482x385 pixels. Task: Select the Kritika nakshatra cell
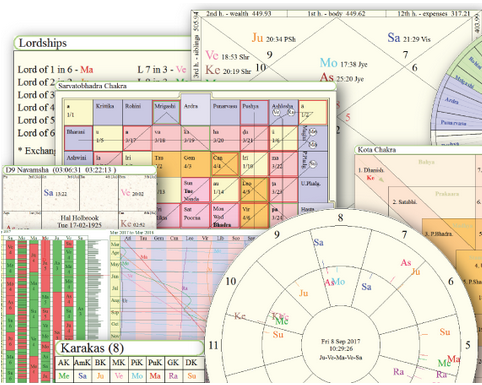point(108,112)
